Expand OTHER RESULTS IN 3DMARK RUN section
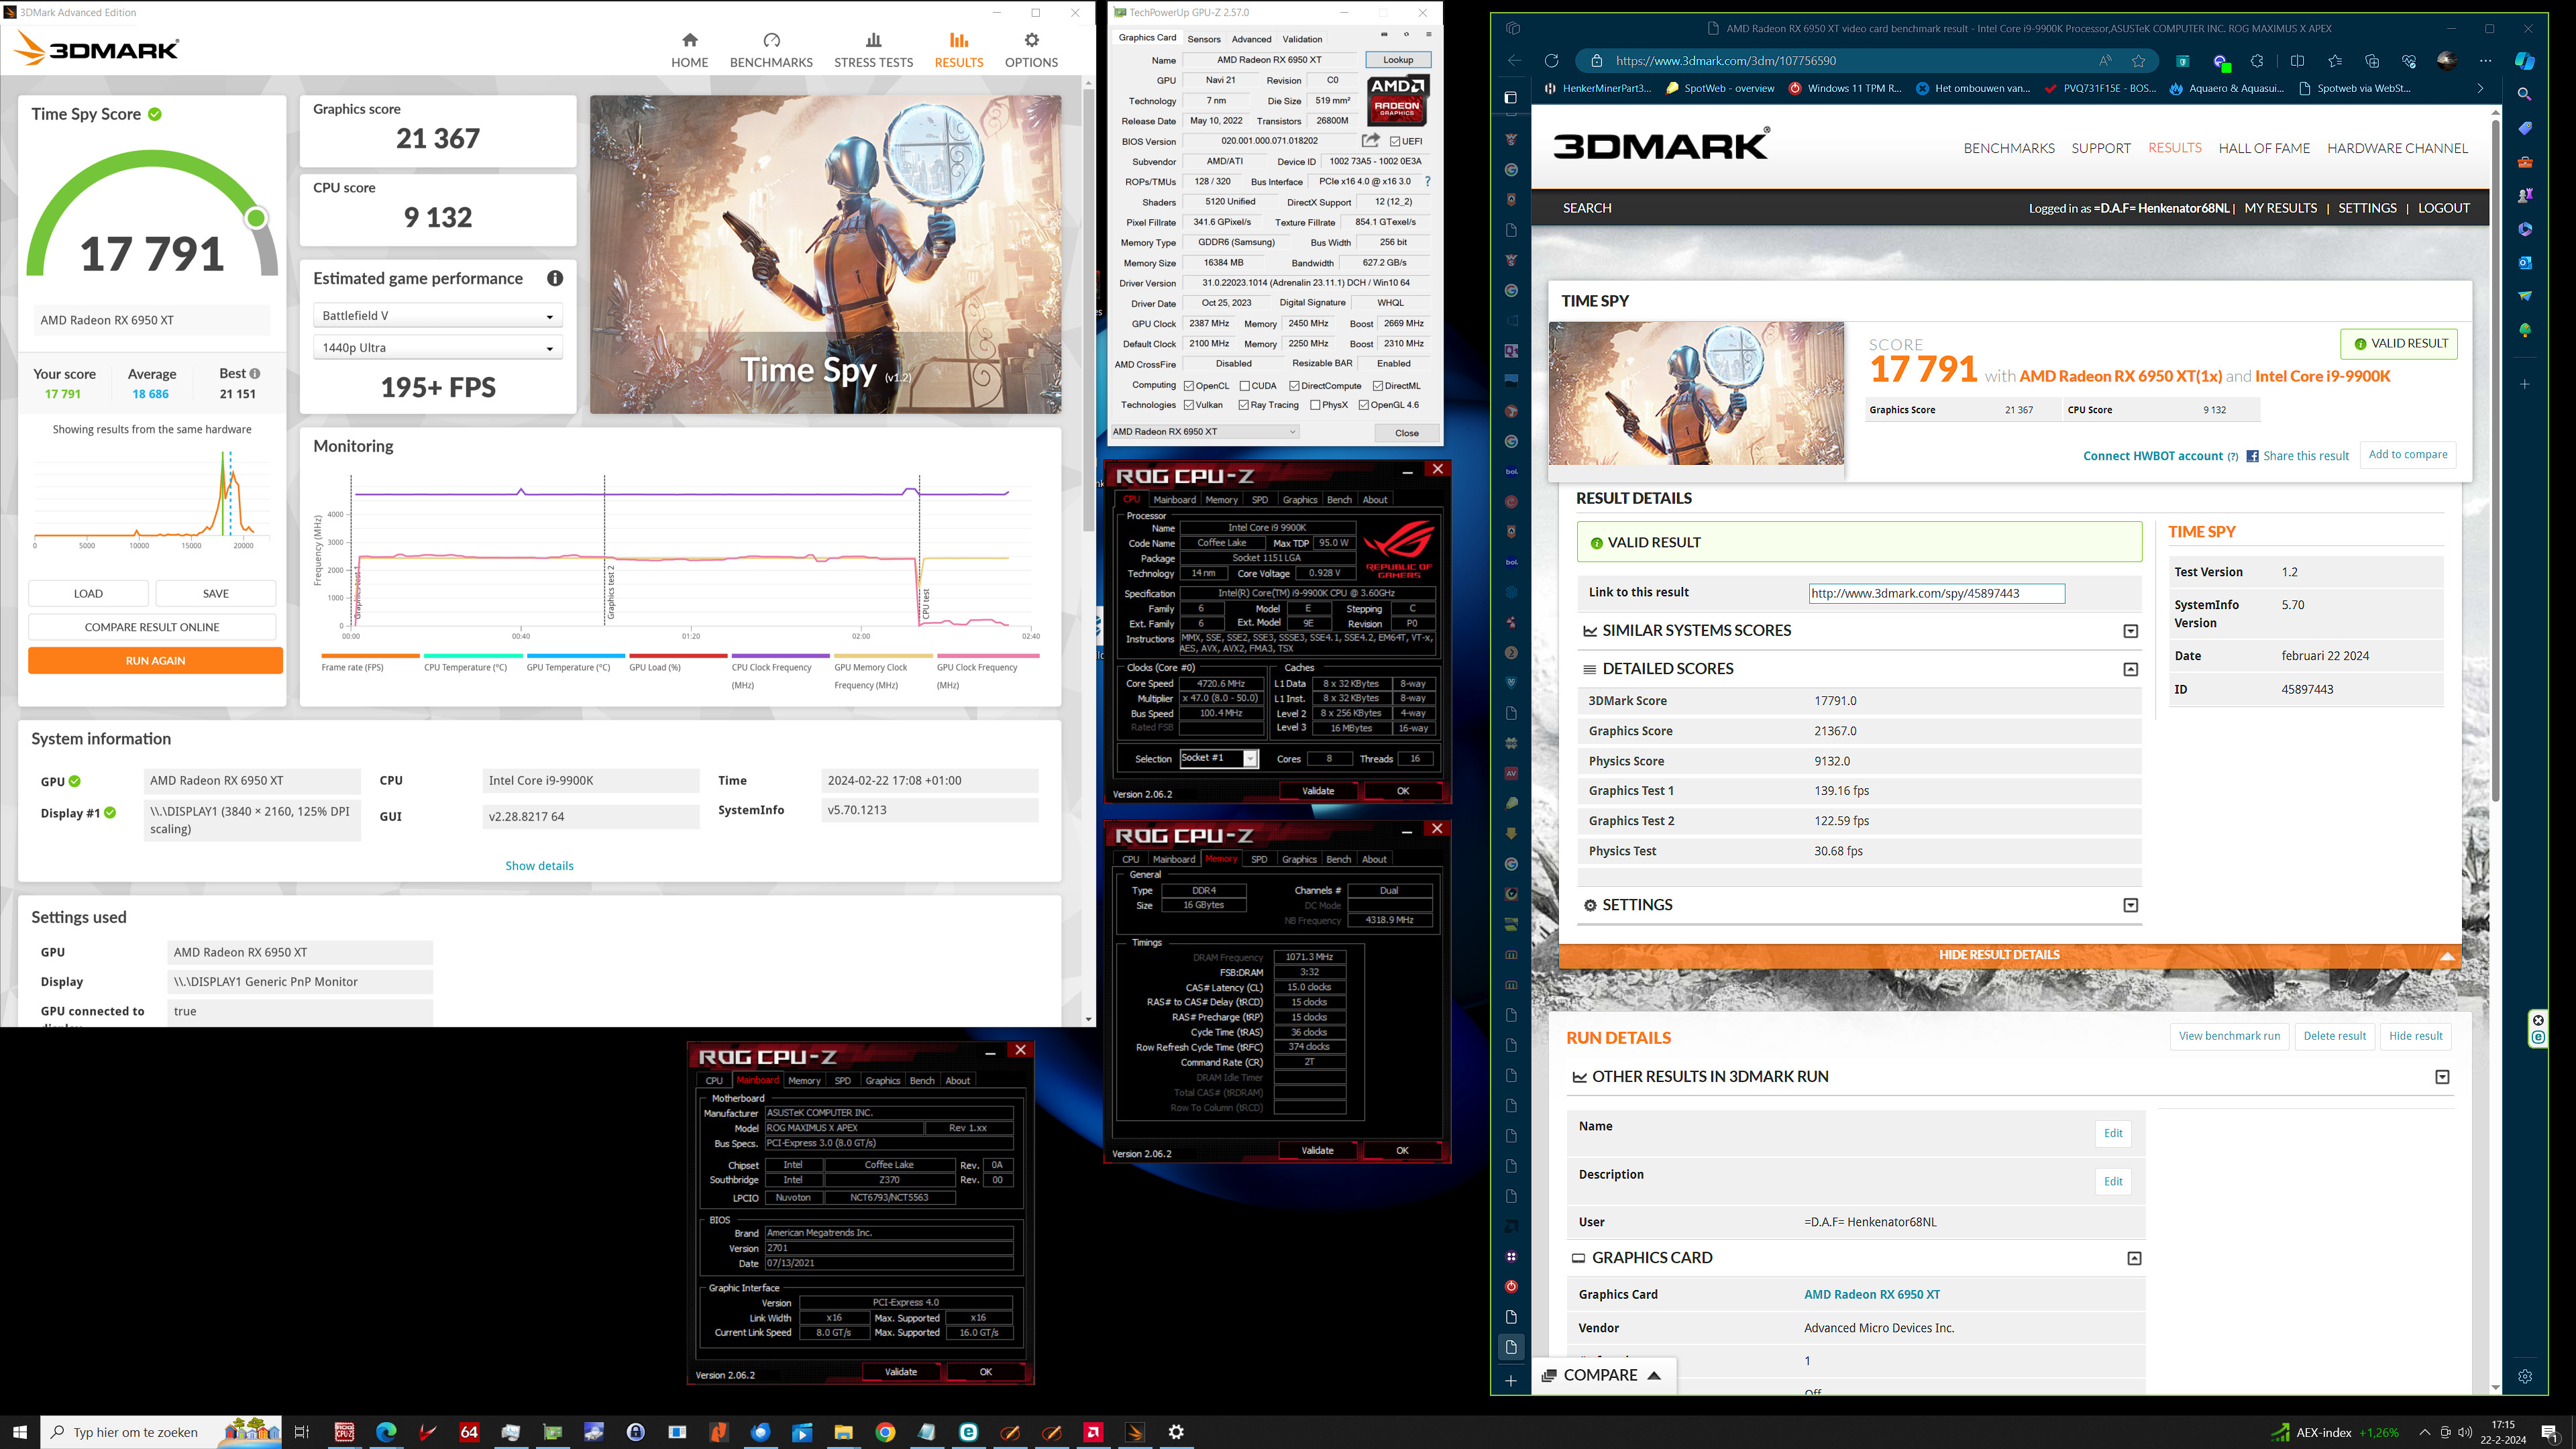 2442,1077
